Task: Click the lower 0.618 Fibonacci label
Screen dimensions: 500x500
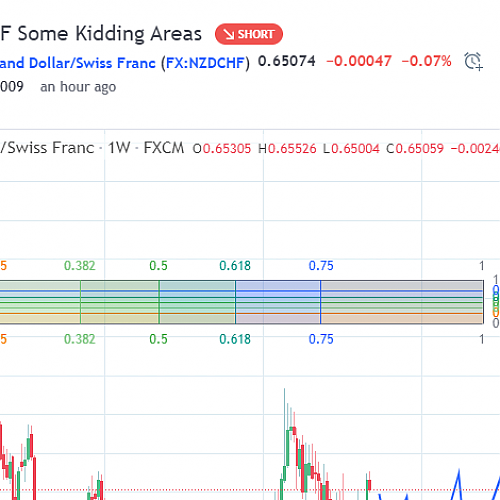Action: point(235,339)
